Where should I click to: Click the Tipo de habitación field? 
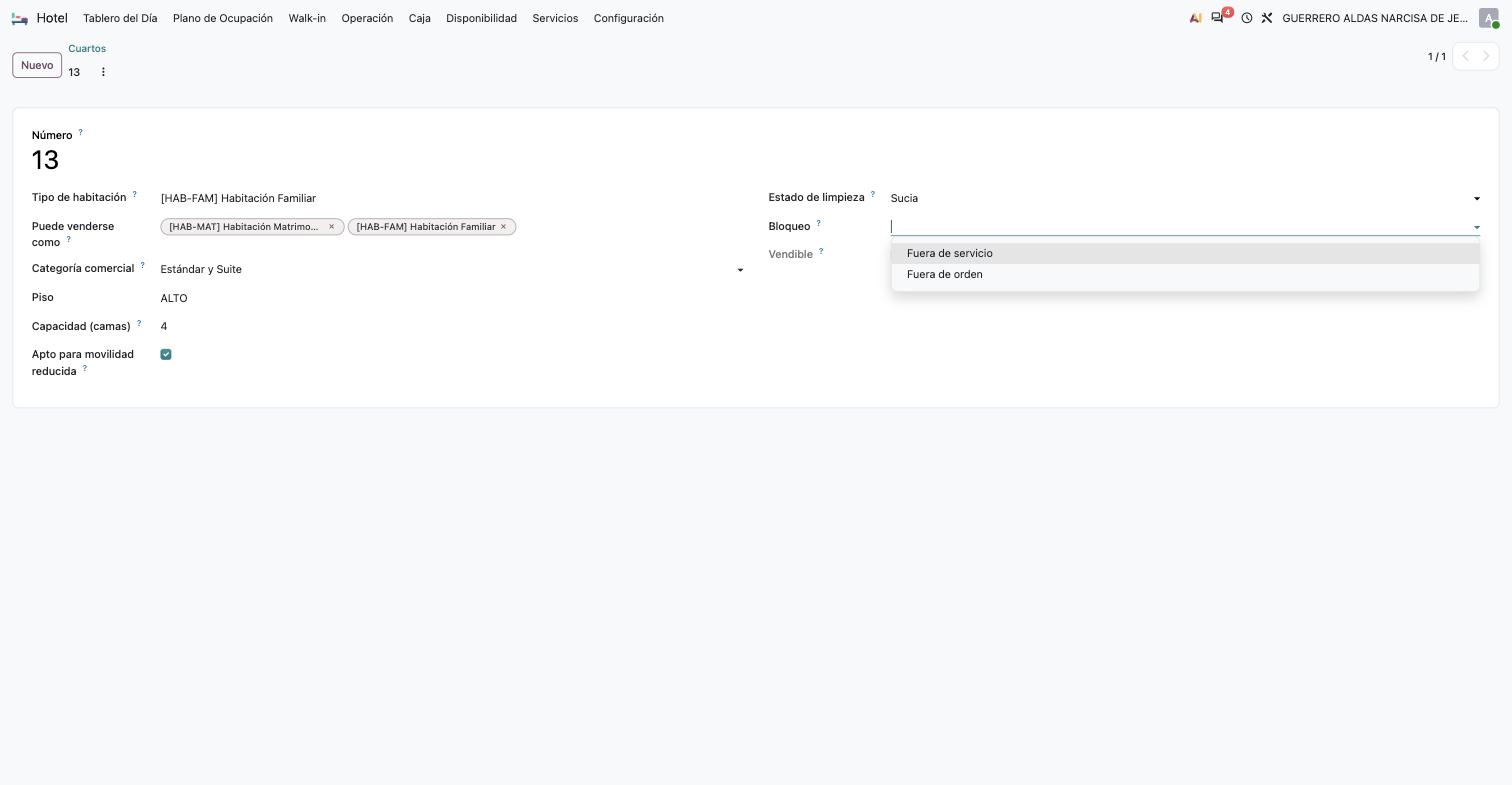tap(452, 198)
